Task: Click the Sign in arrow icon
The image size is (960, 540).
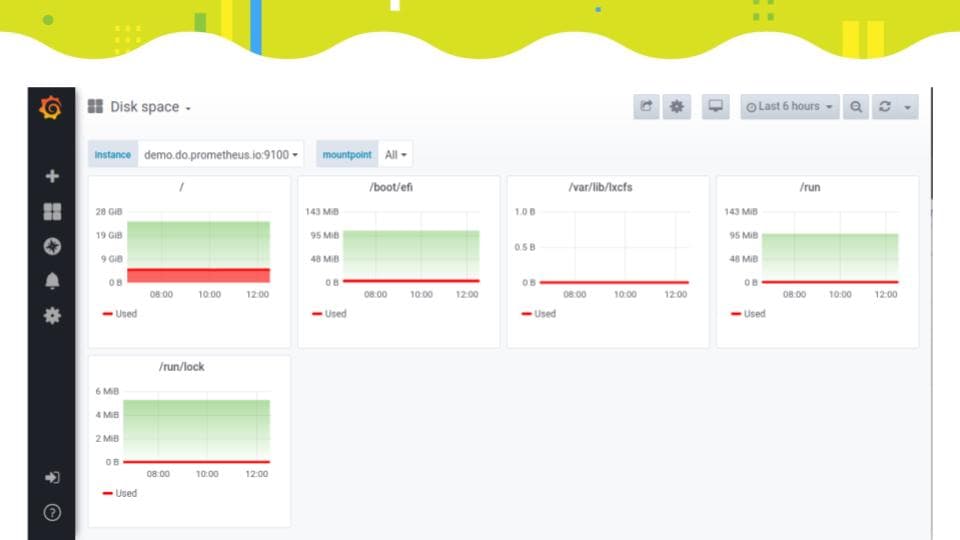Action: pos(52,478)
